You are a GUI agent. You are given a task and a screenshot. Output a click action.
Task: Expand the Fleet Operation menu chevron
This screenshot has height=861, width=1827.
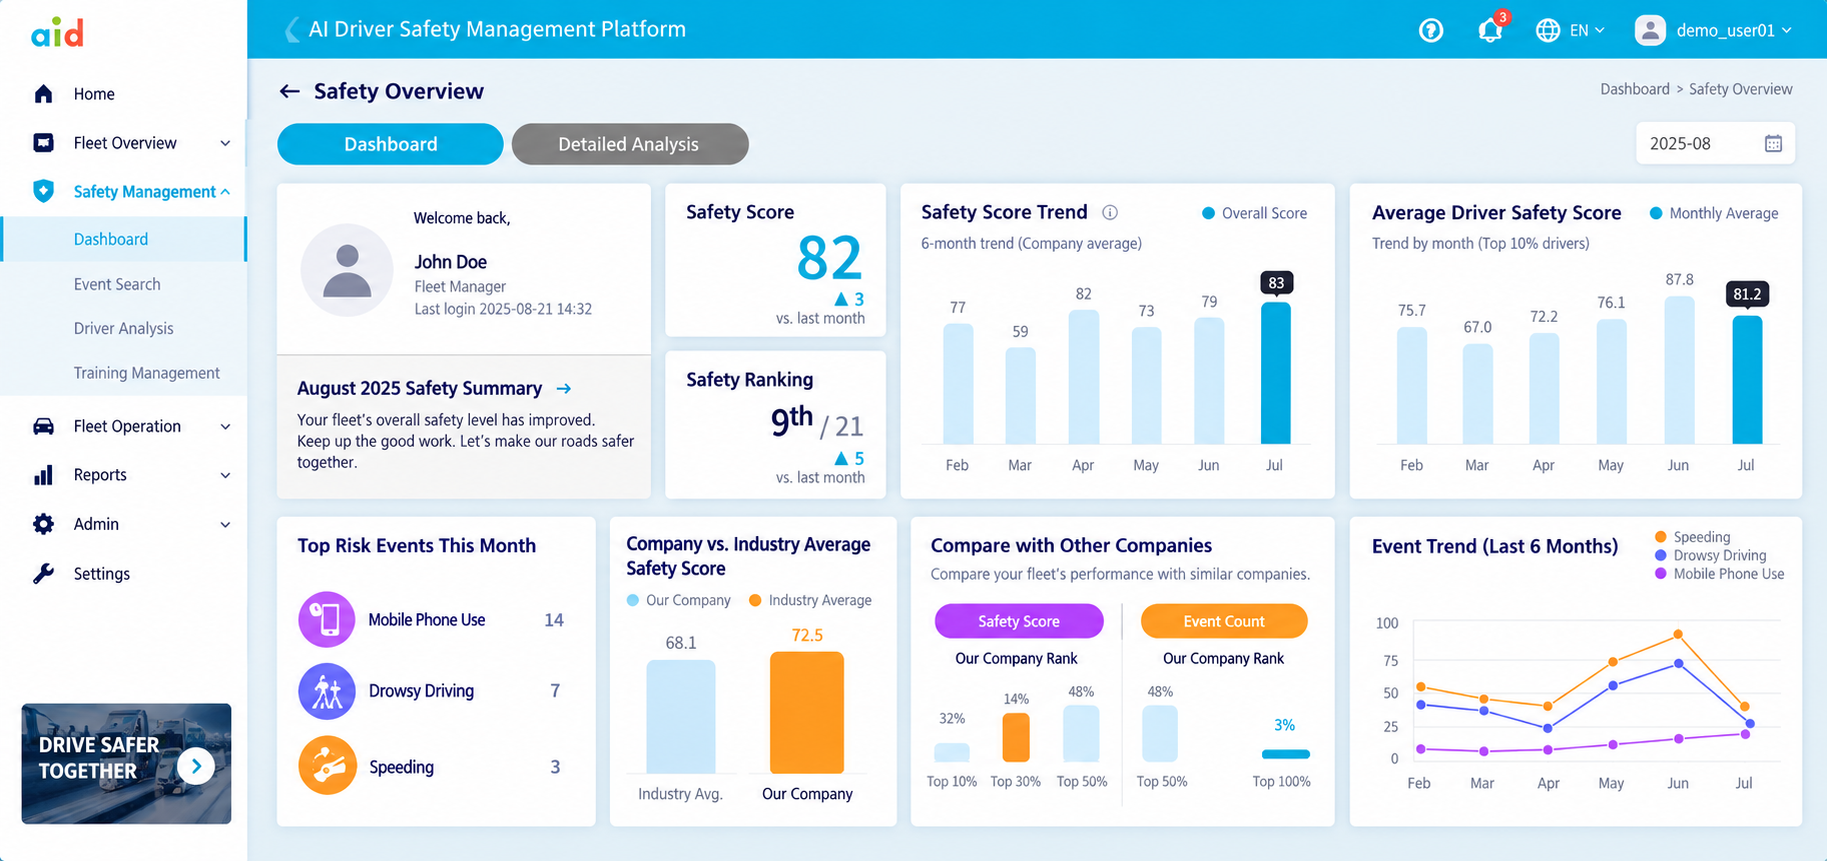225,427
